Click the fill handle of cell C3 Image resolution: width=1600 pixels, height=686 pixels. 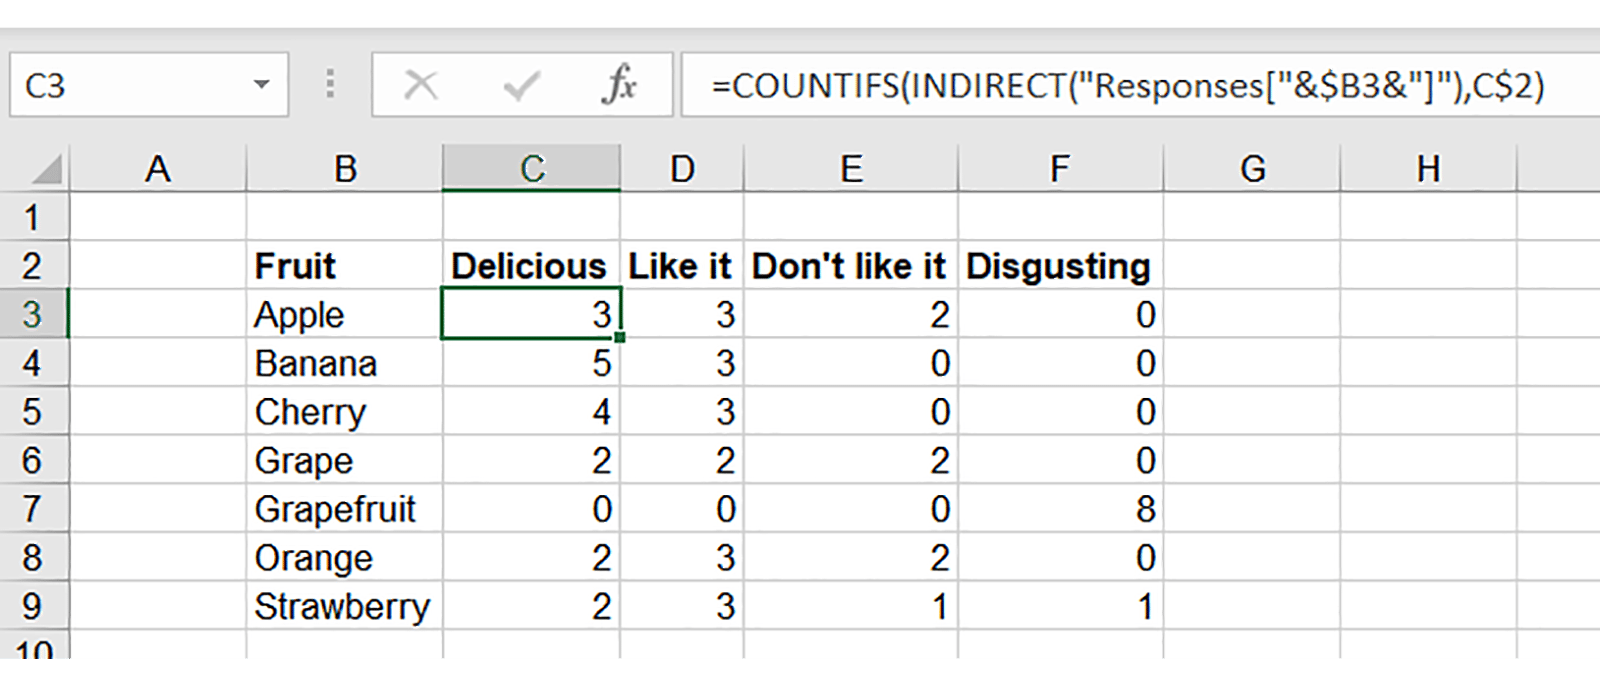(x=620, y=338)
